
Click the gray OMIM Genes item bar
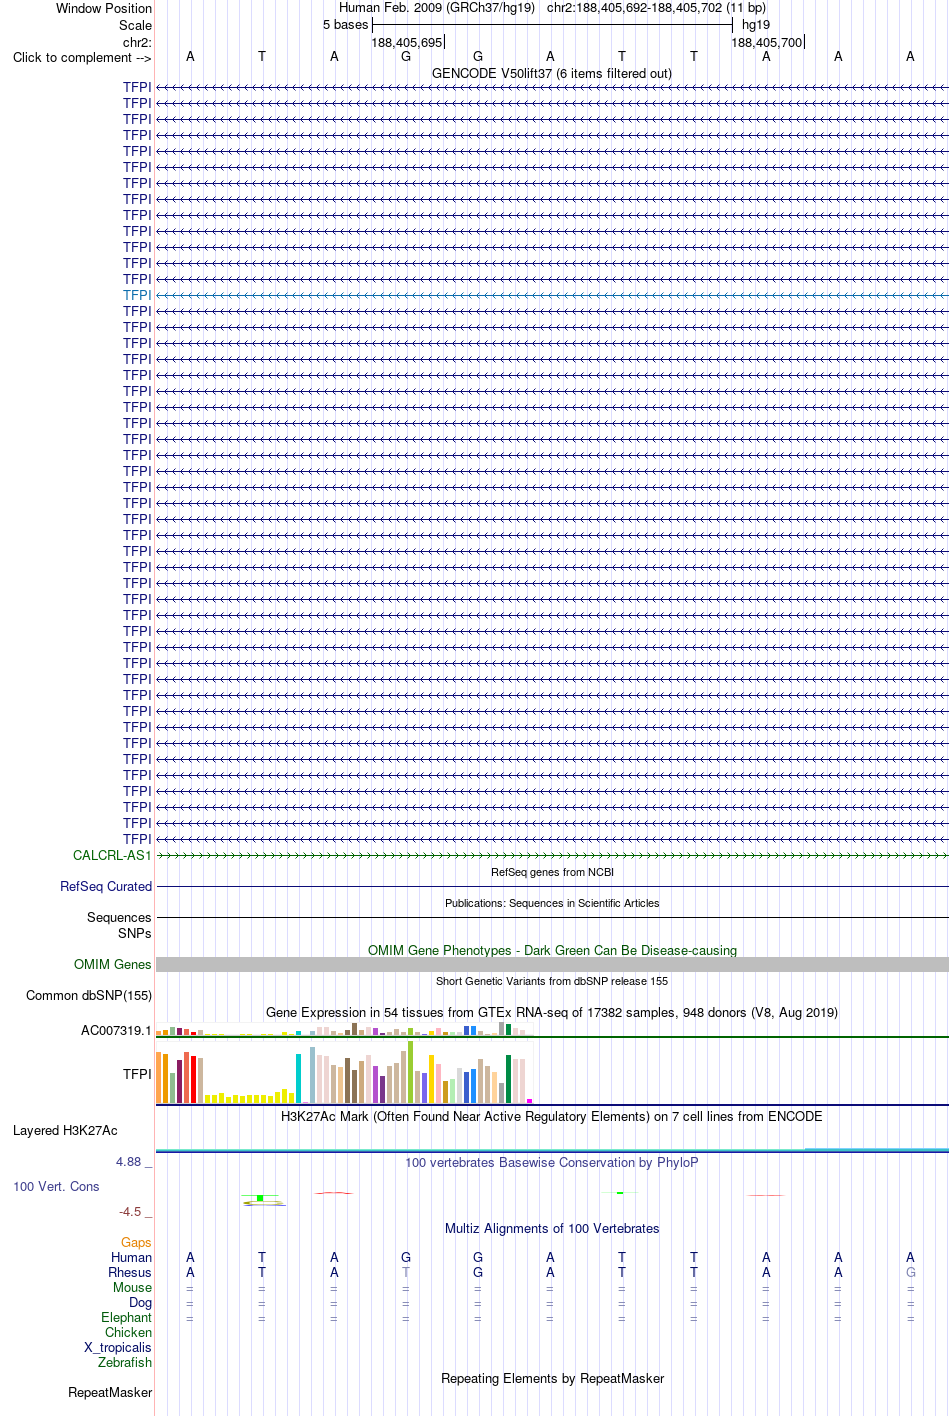[x=552, y=964]
